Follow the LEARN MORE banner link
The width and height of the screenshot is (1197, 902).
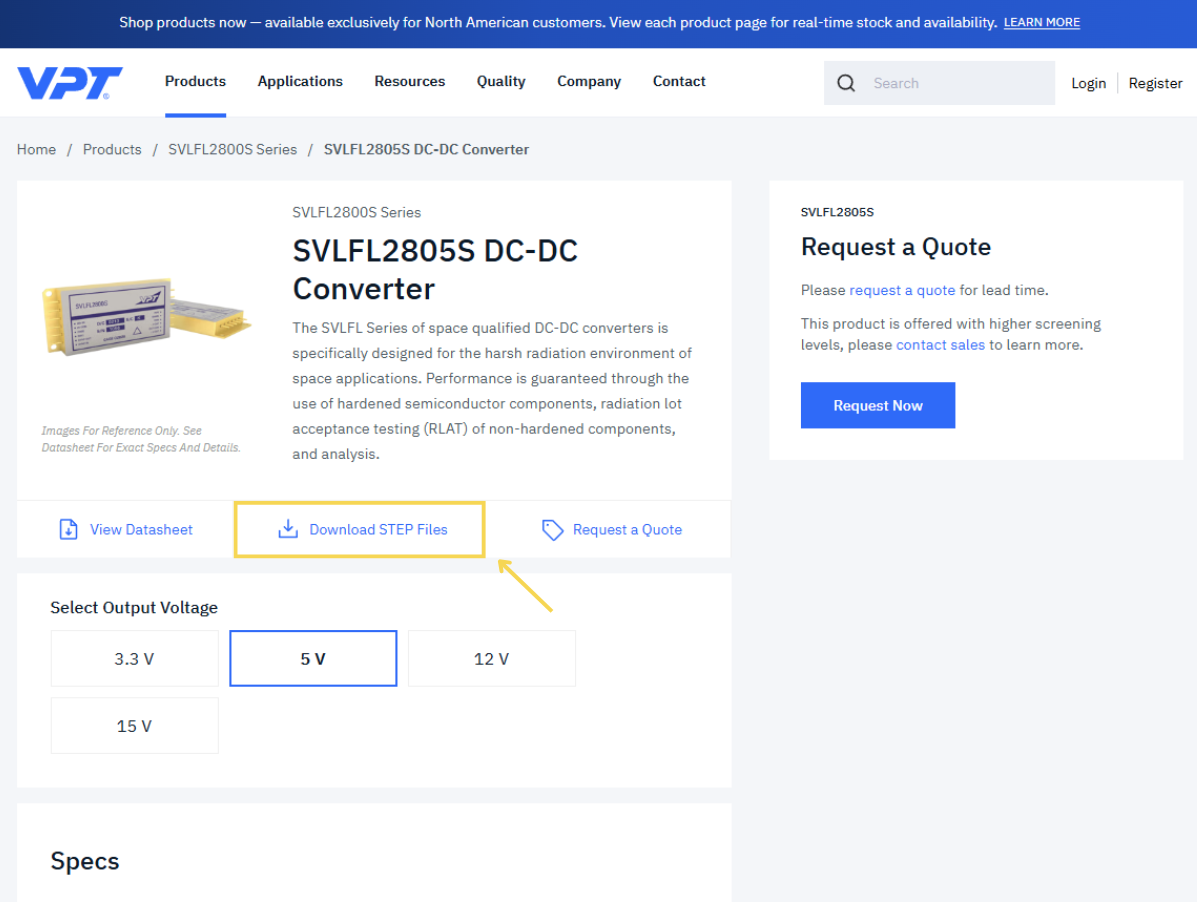click(1041, 23)
